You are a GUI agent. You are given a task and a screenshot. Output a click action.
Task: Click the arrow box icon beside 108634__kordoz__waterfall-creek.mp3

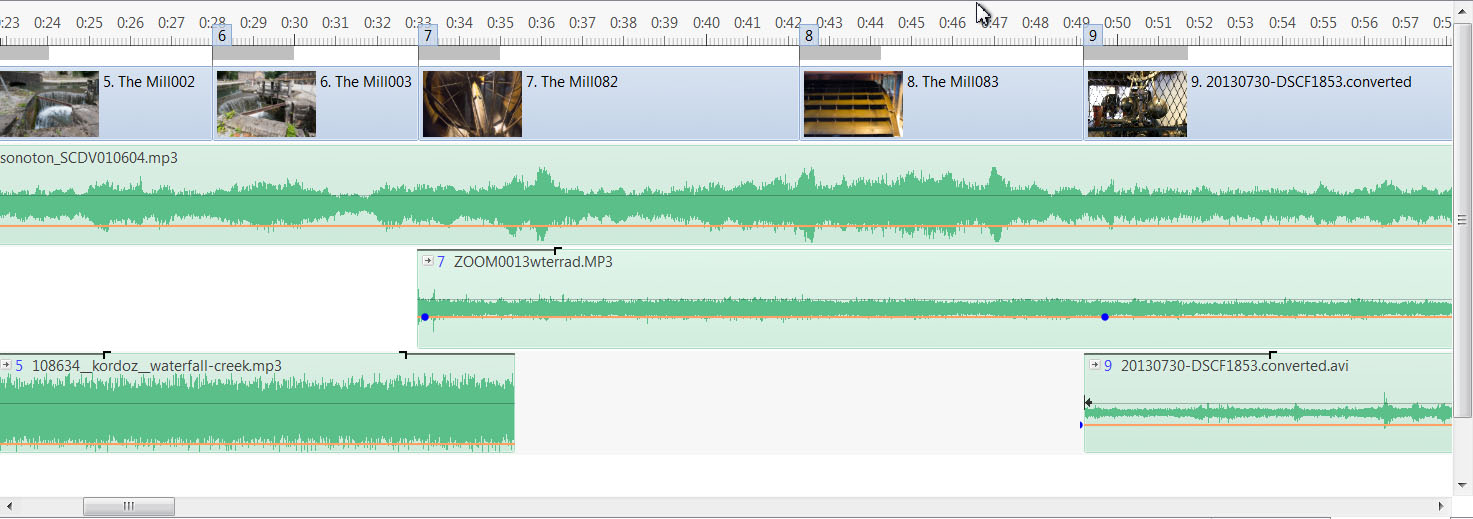tap(6, 365)
